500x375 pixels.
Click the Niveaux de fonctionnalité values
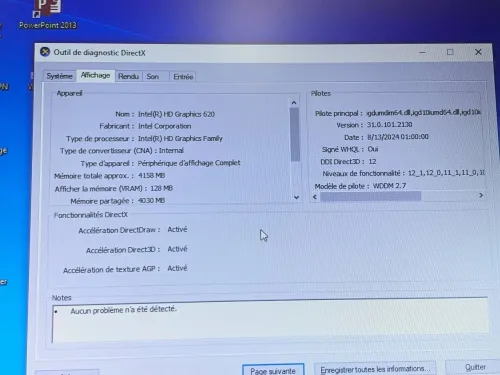click(x=446, y=173)
